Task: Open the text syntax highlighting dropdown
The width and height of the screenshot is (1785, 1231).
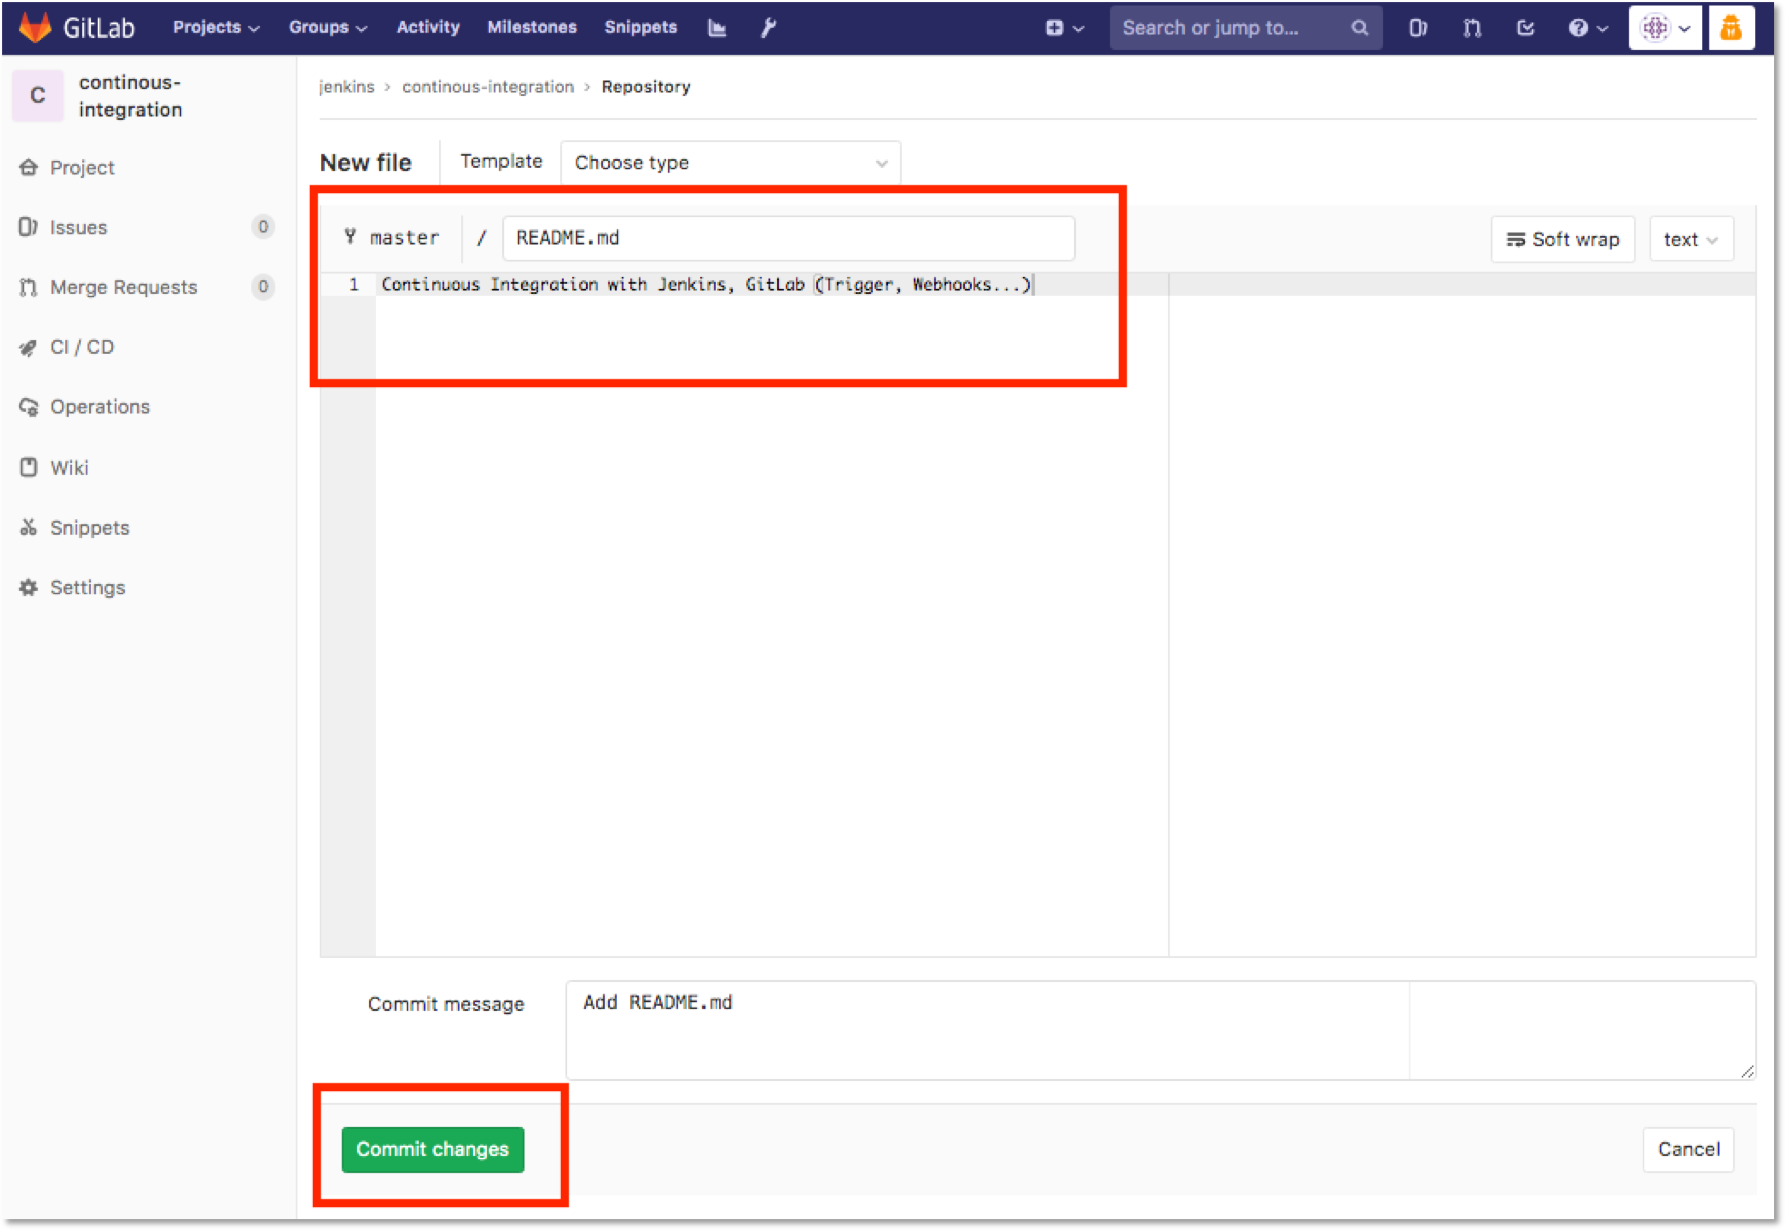Action: (x=1690, y=239)
